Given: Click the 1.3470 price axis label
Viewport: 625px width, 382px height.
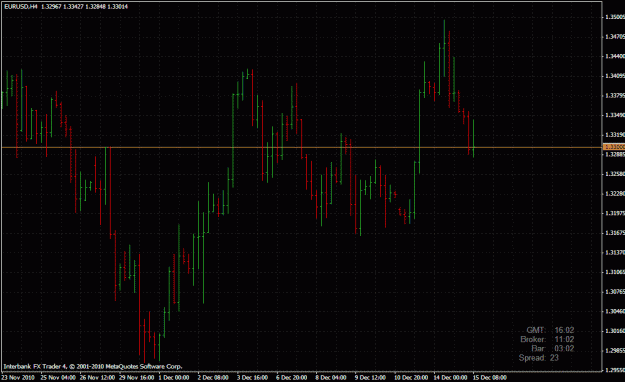Looking at the screenshot, I should click(x=615, y=37).
